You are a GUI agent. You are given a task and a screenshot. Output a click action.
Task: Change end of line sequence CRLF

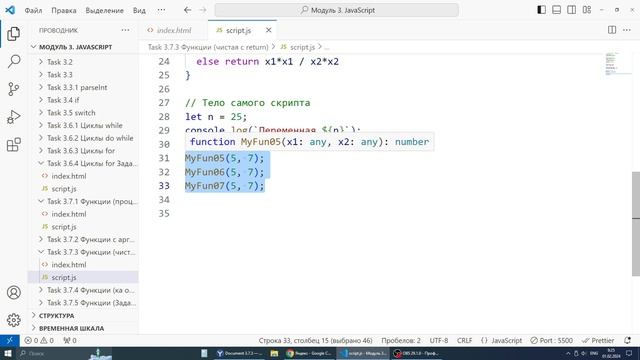(464, 340)
